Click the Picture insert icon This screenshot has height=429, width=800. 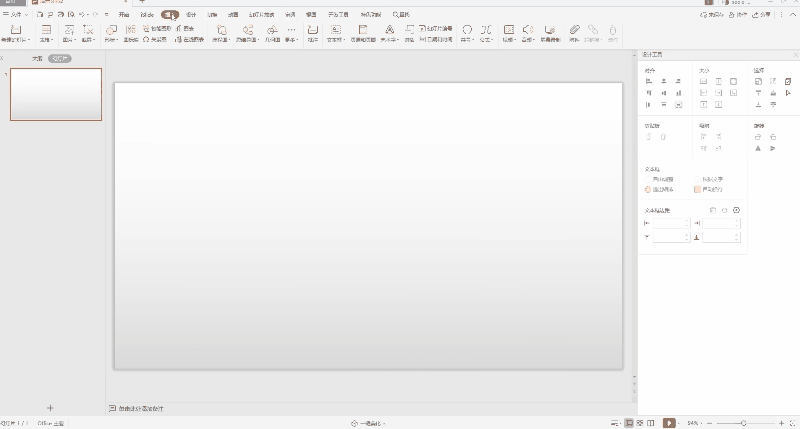pos(69,30)
